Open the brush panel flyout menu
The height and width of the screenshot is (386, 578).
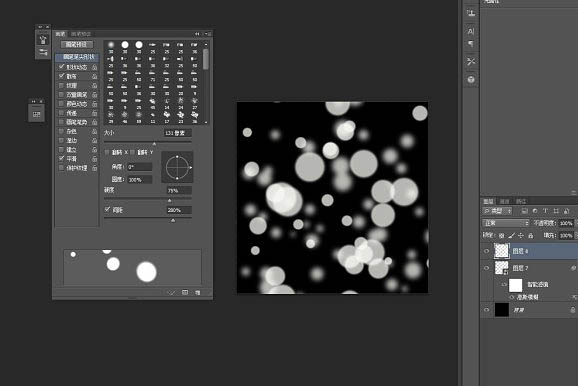tap(208, 34)
